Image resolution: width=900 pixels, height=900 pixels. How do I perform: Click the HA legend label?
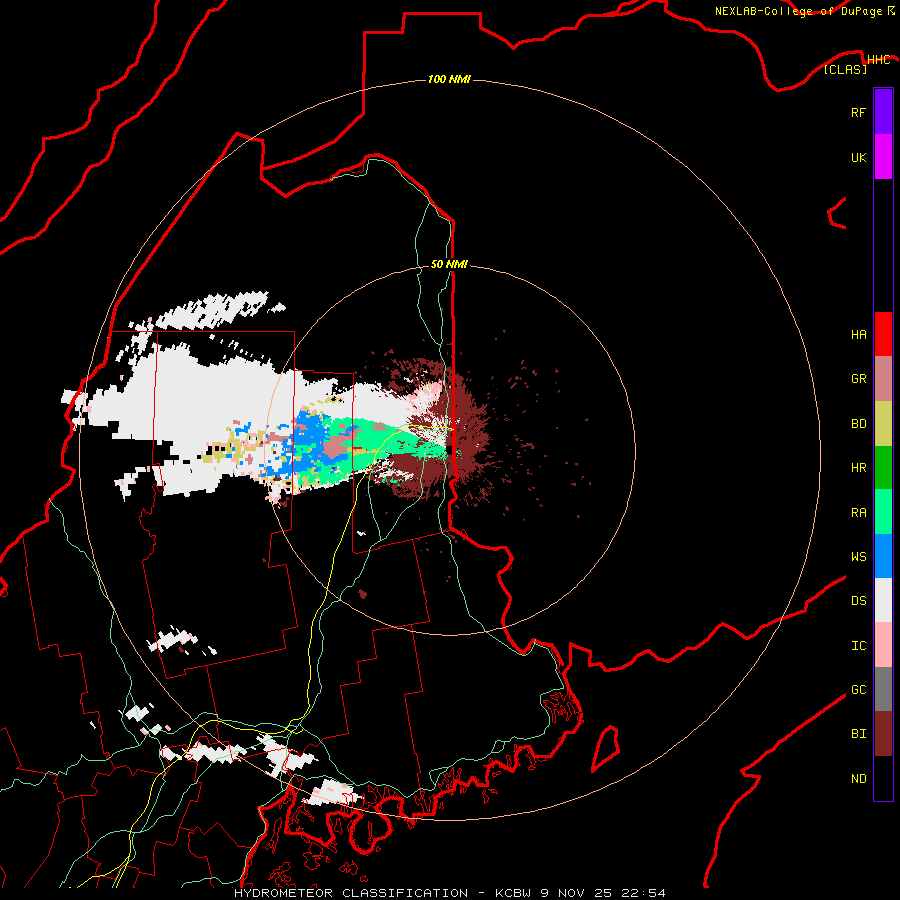coord(858,335)
